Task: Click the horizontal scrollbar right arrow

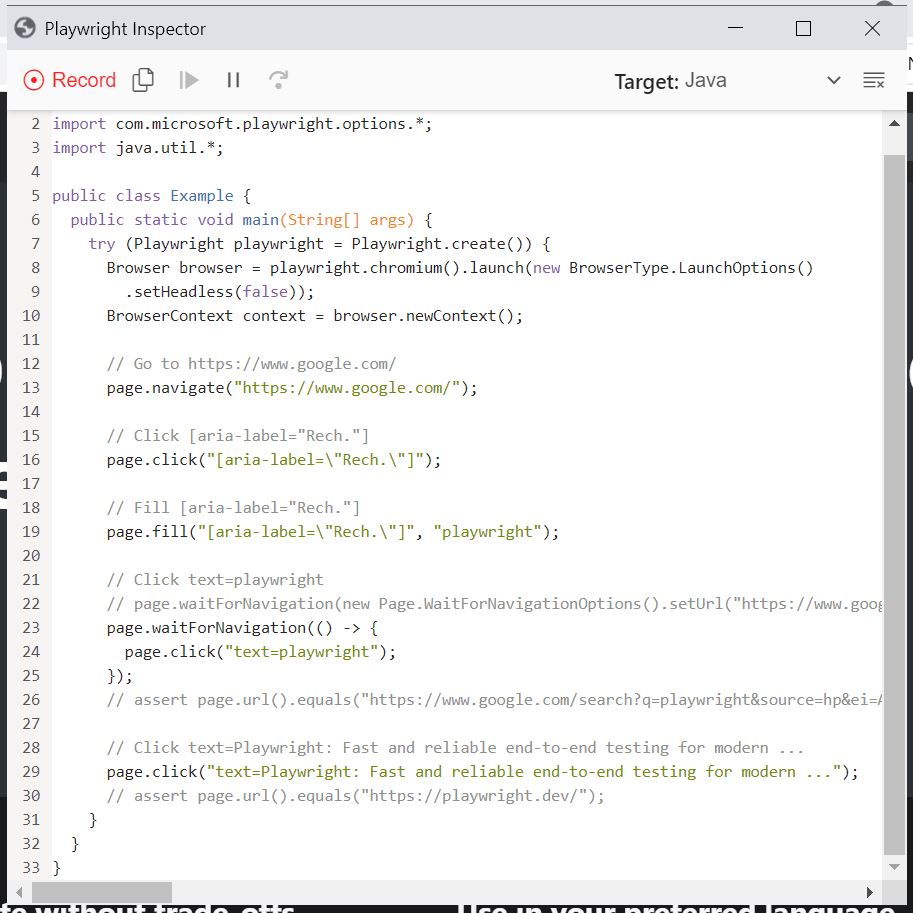Action: pos(870,892)
